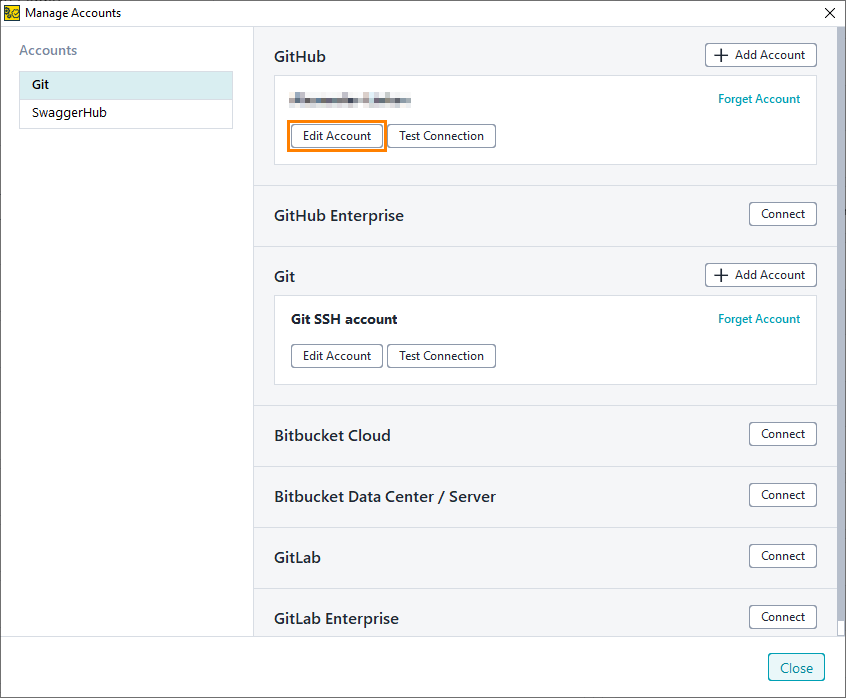Select Git in the Accounts list
Image resolution: width=846 pixels, height=698 pixels.
pyautogui.click(x=126, y=85)
